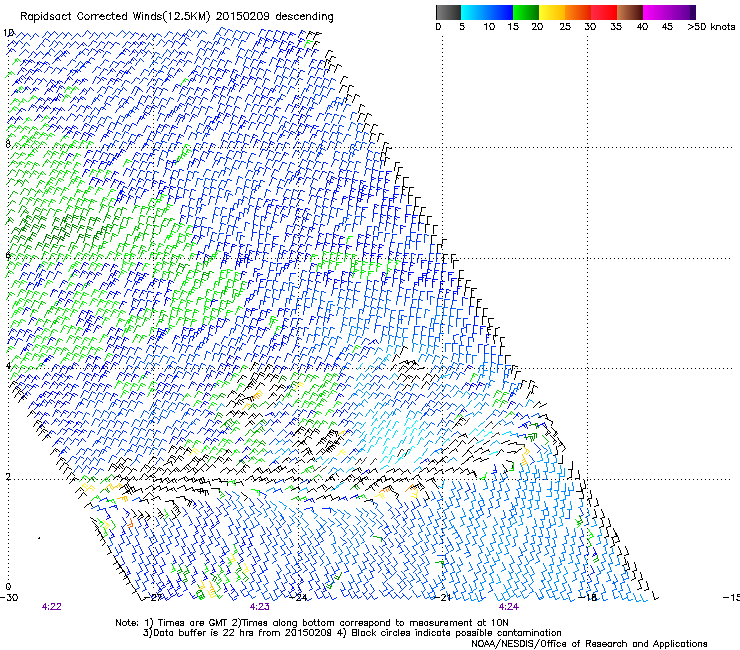
Task: Click the legend tick label '25'
Action: (565, 27)
